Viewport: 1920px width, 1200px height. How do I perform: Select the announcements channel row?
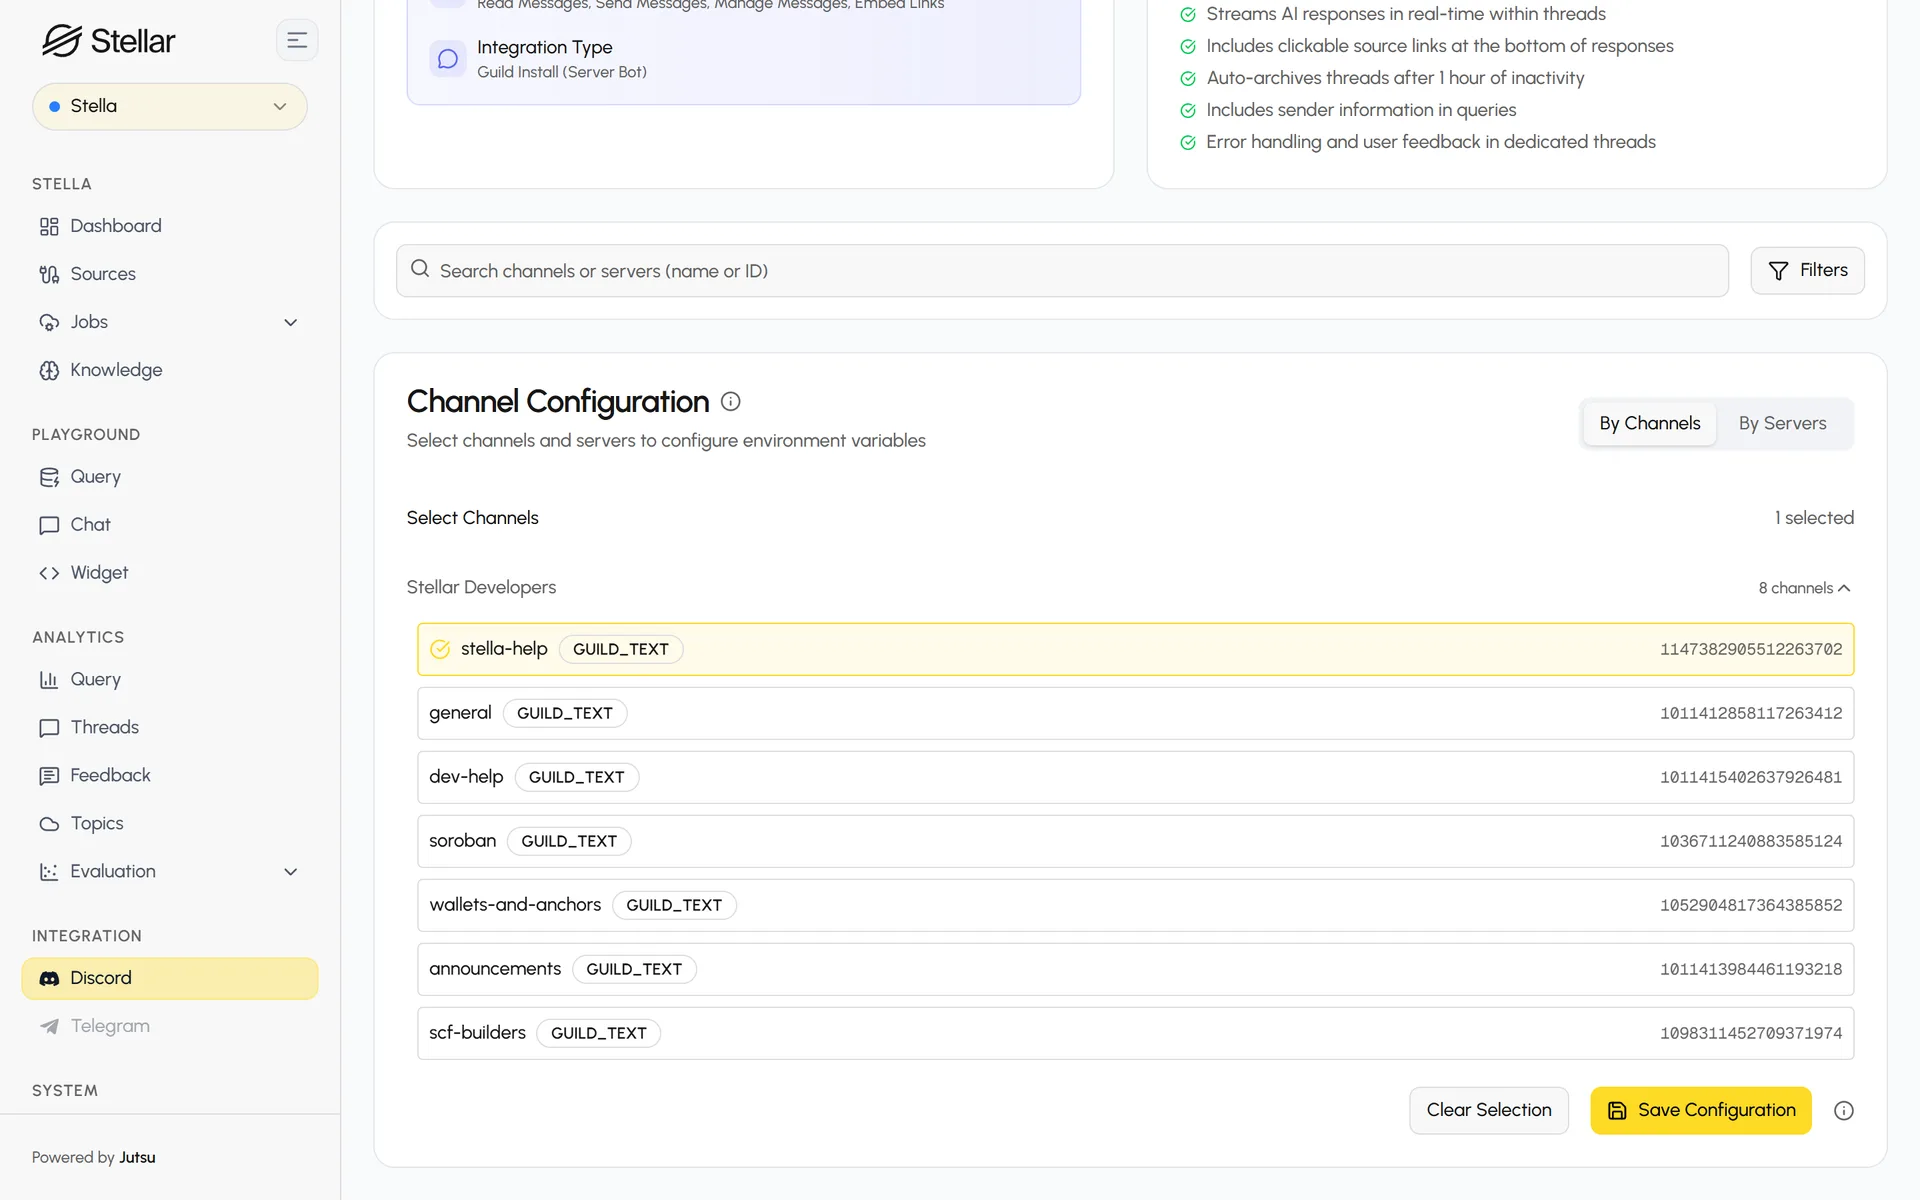point(1135,969)
